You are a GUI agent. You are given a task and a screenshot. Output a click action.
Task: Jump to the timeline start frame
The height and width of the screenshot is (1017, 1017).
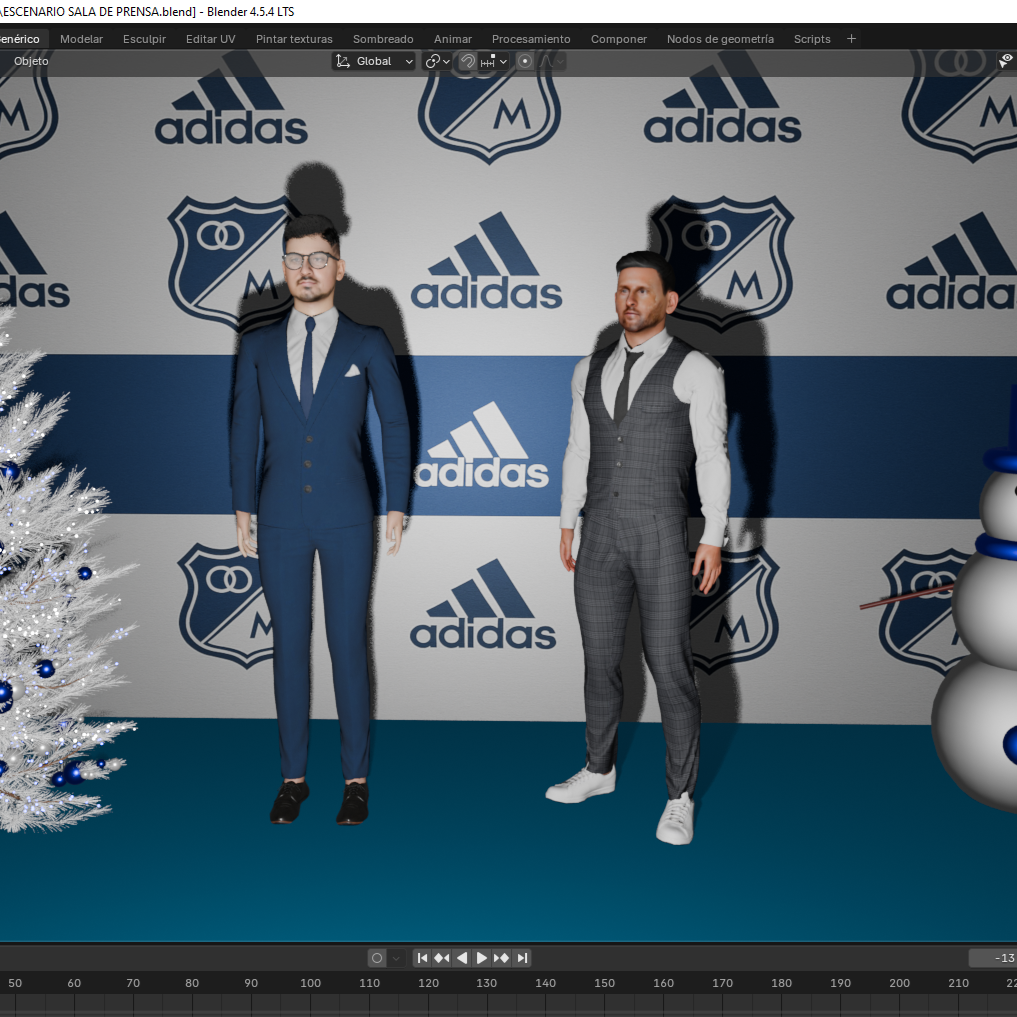coord(422,958)
